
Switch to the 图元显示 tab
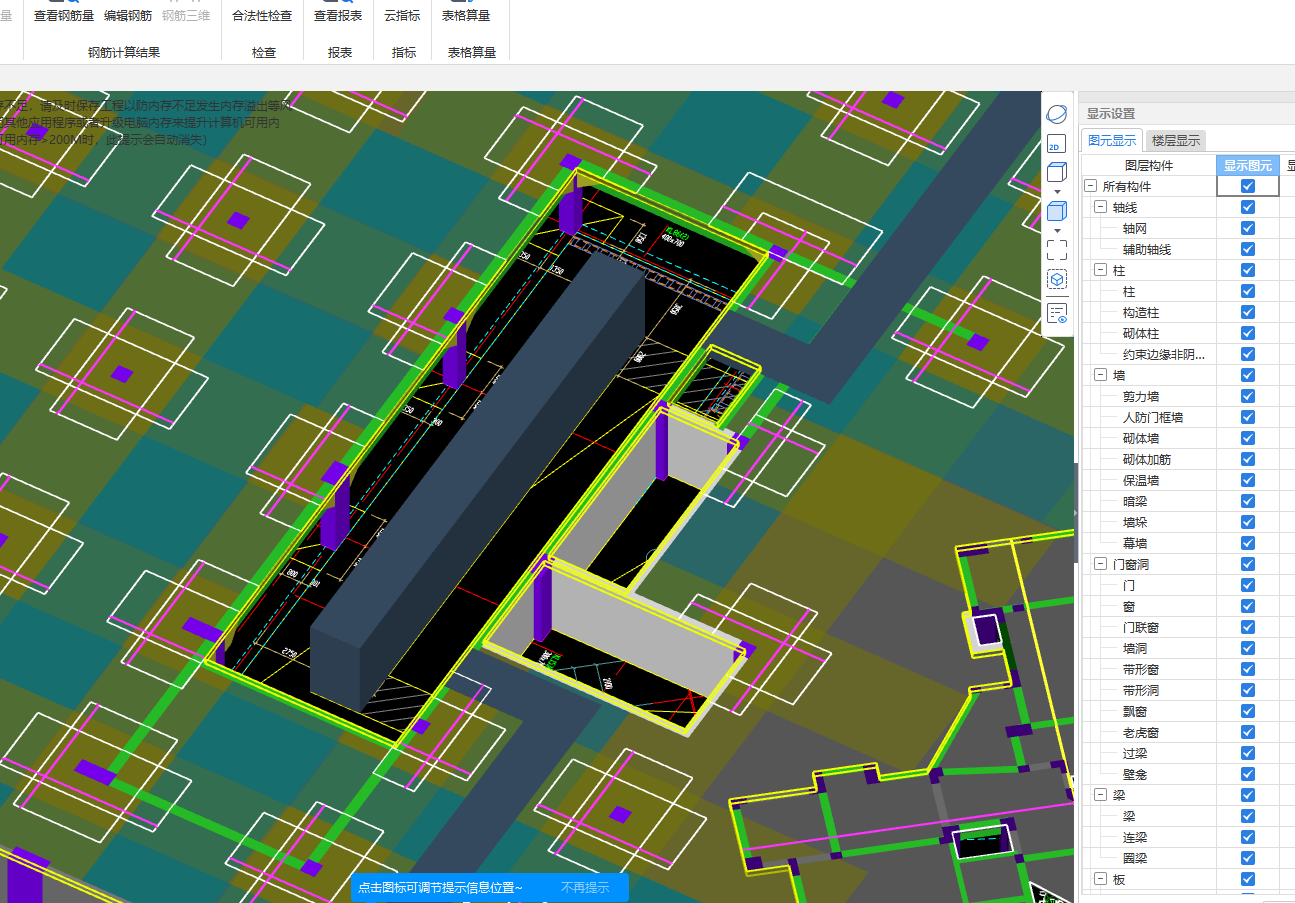point(1112,141)
